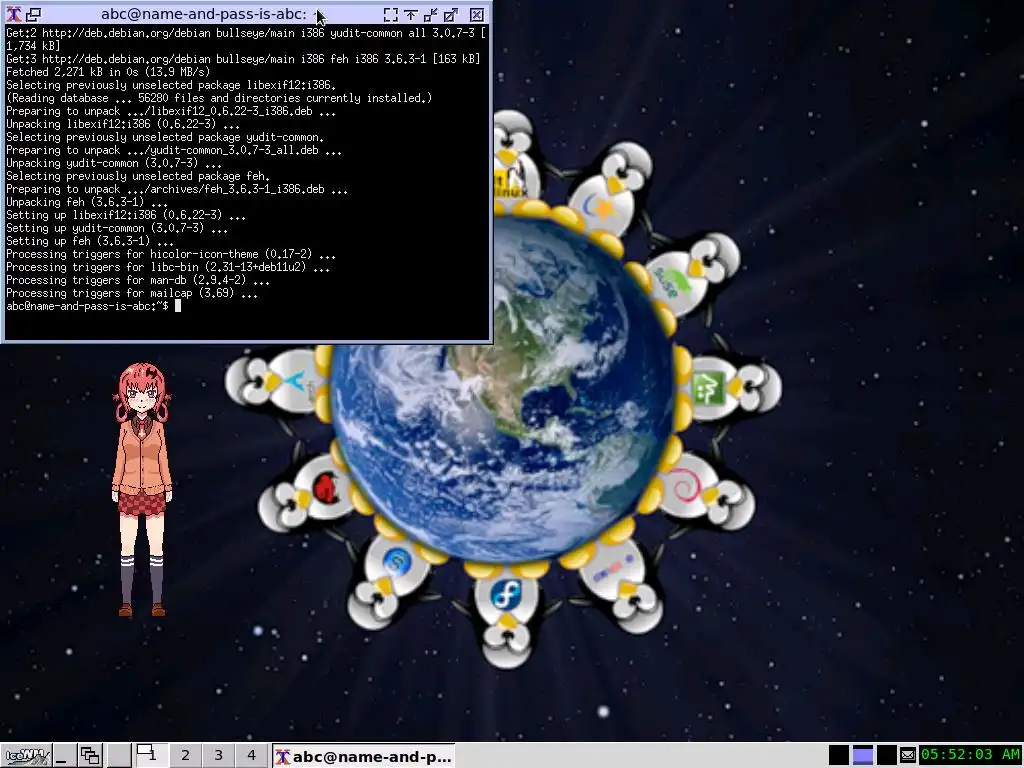Screen dimensions: 1024x768
Task: Open the xterm window menu icon
Action: click(x=13, y=14)
